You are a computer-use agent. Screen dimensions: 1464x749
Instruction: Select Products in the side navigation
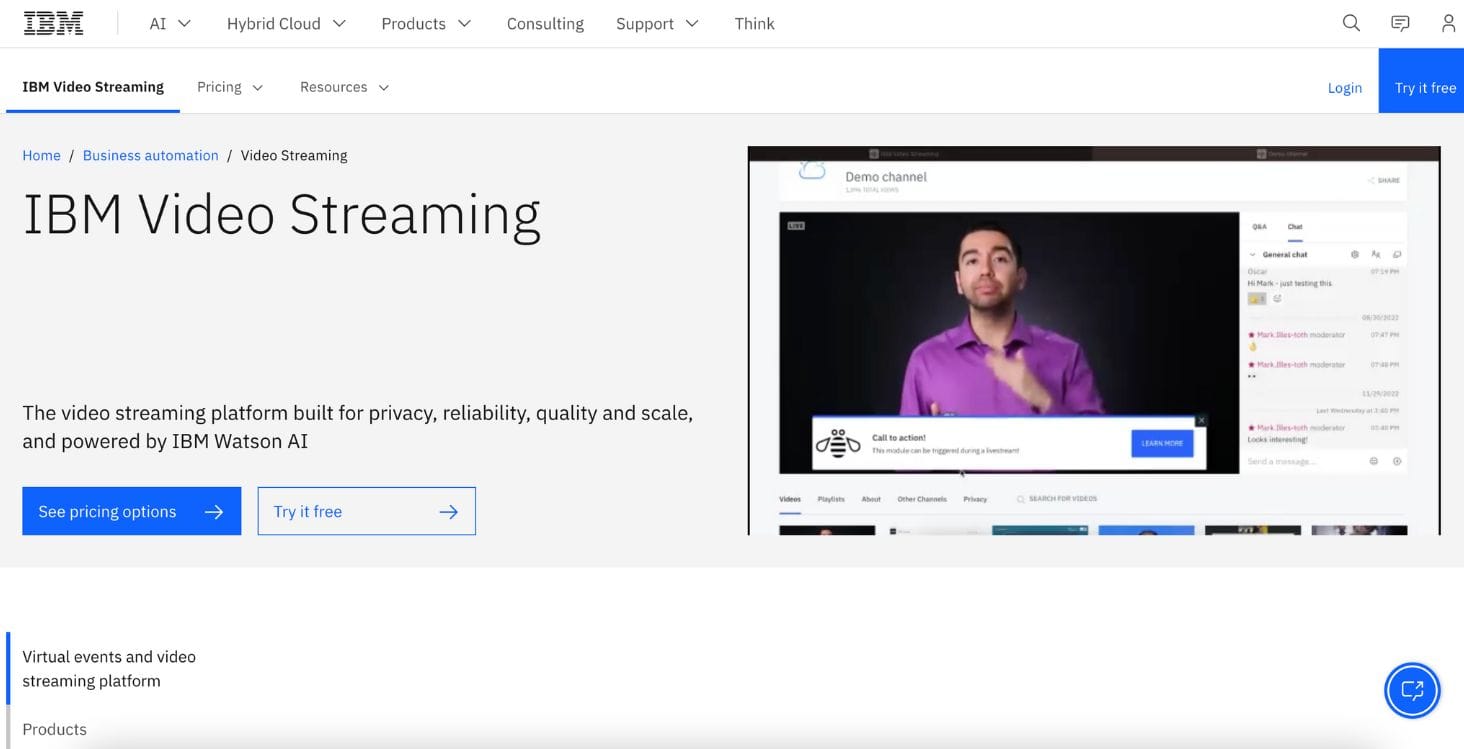(x=54, y=729)
